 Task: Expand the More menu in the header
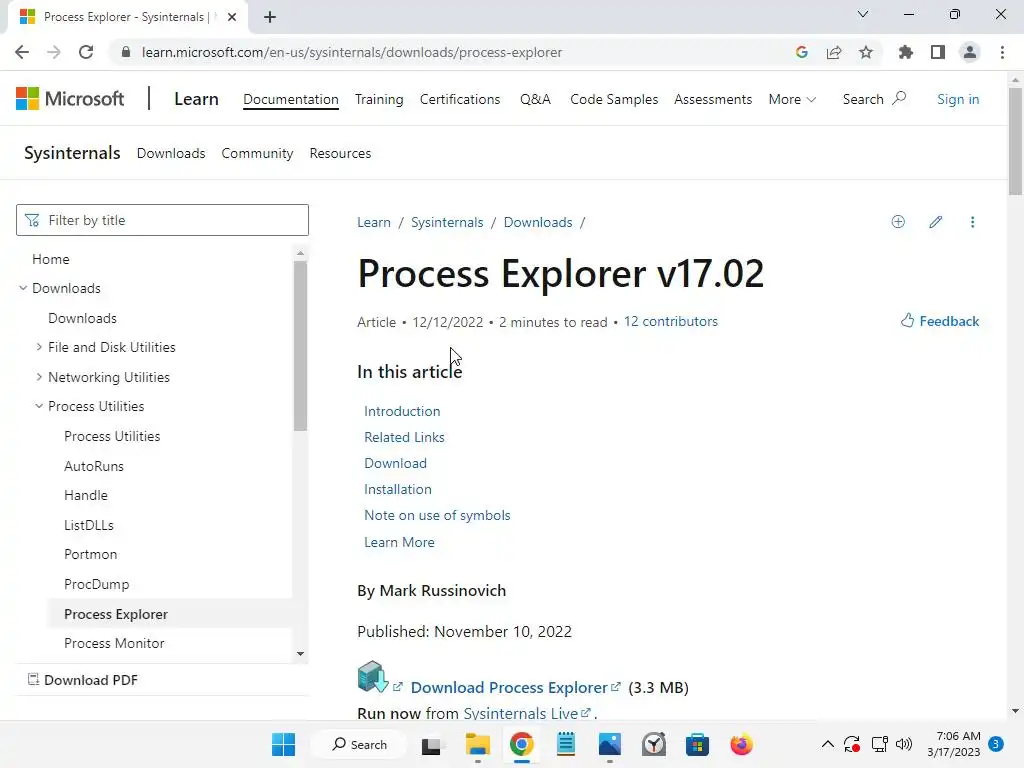click(792, 99)
